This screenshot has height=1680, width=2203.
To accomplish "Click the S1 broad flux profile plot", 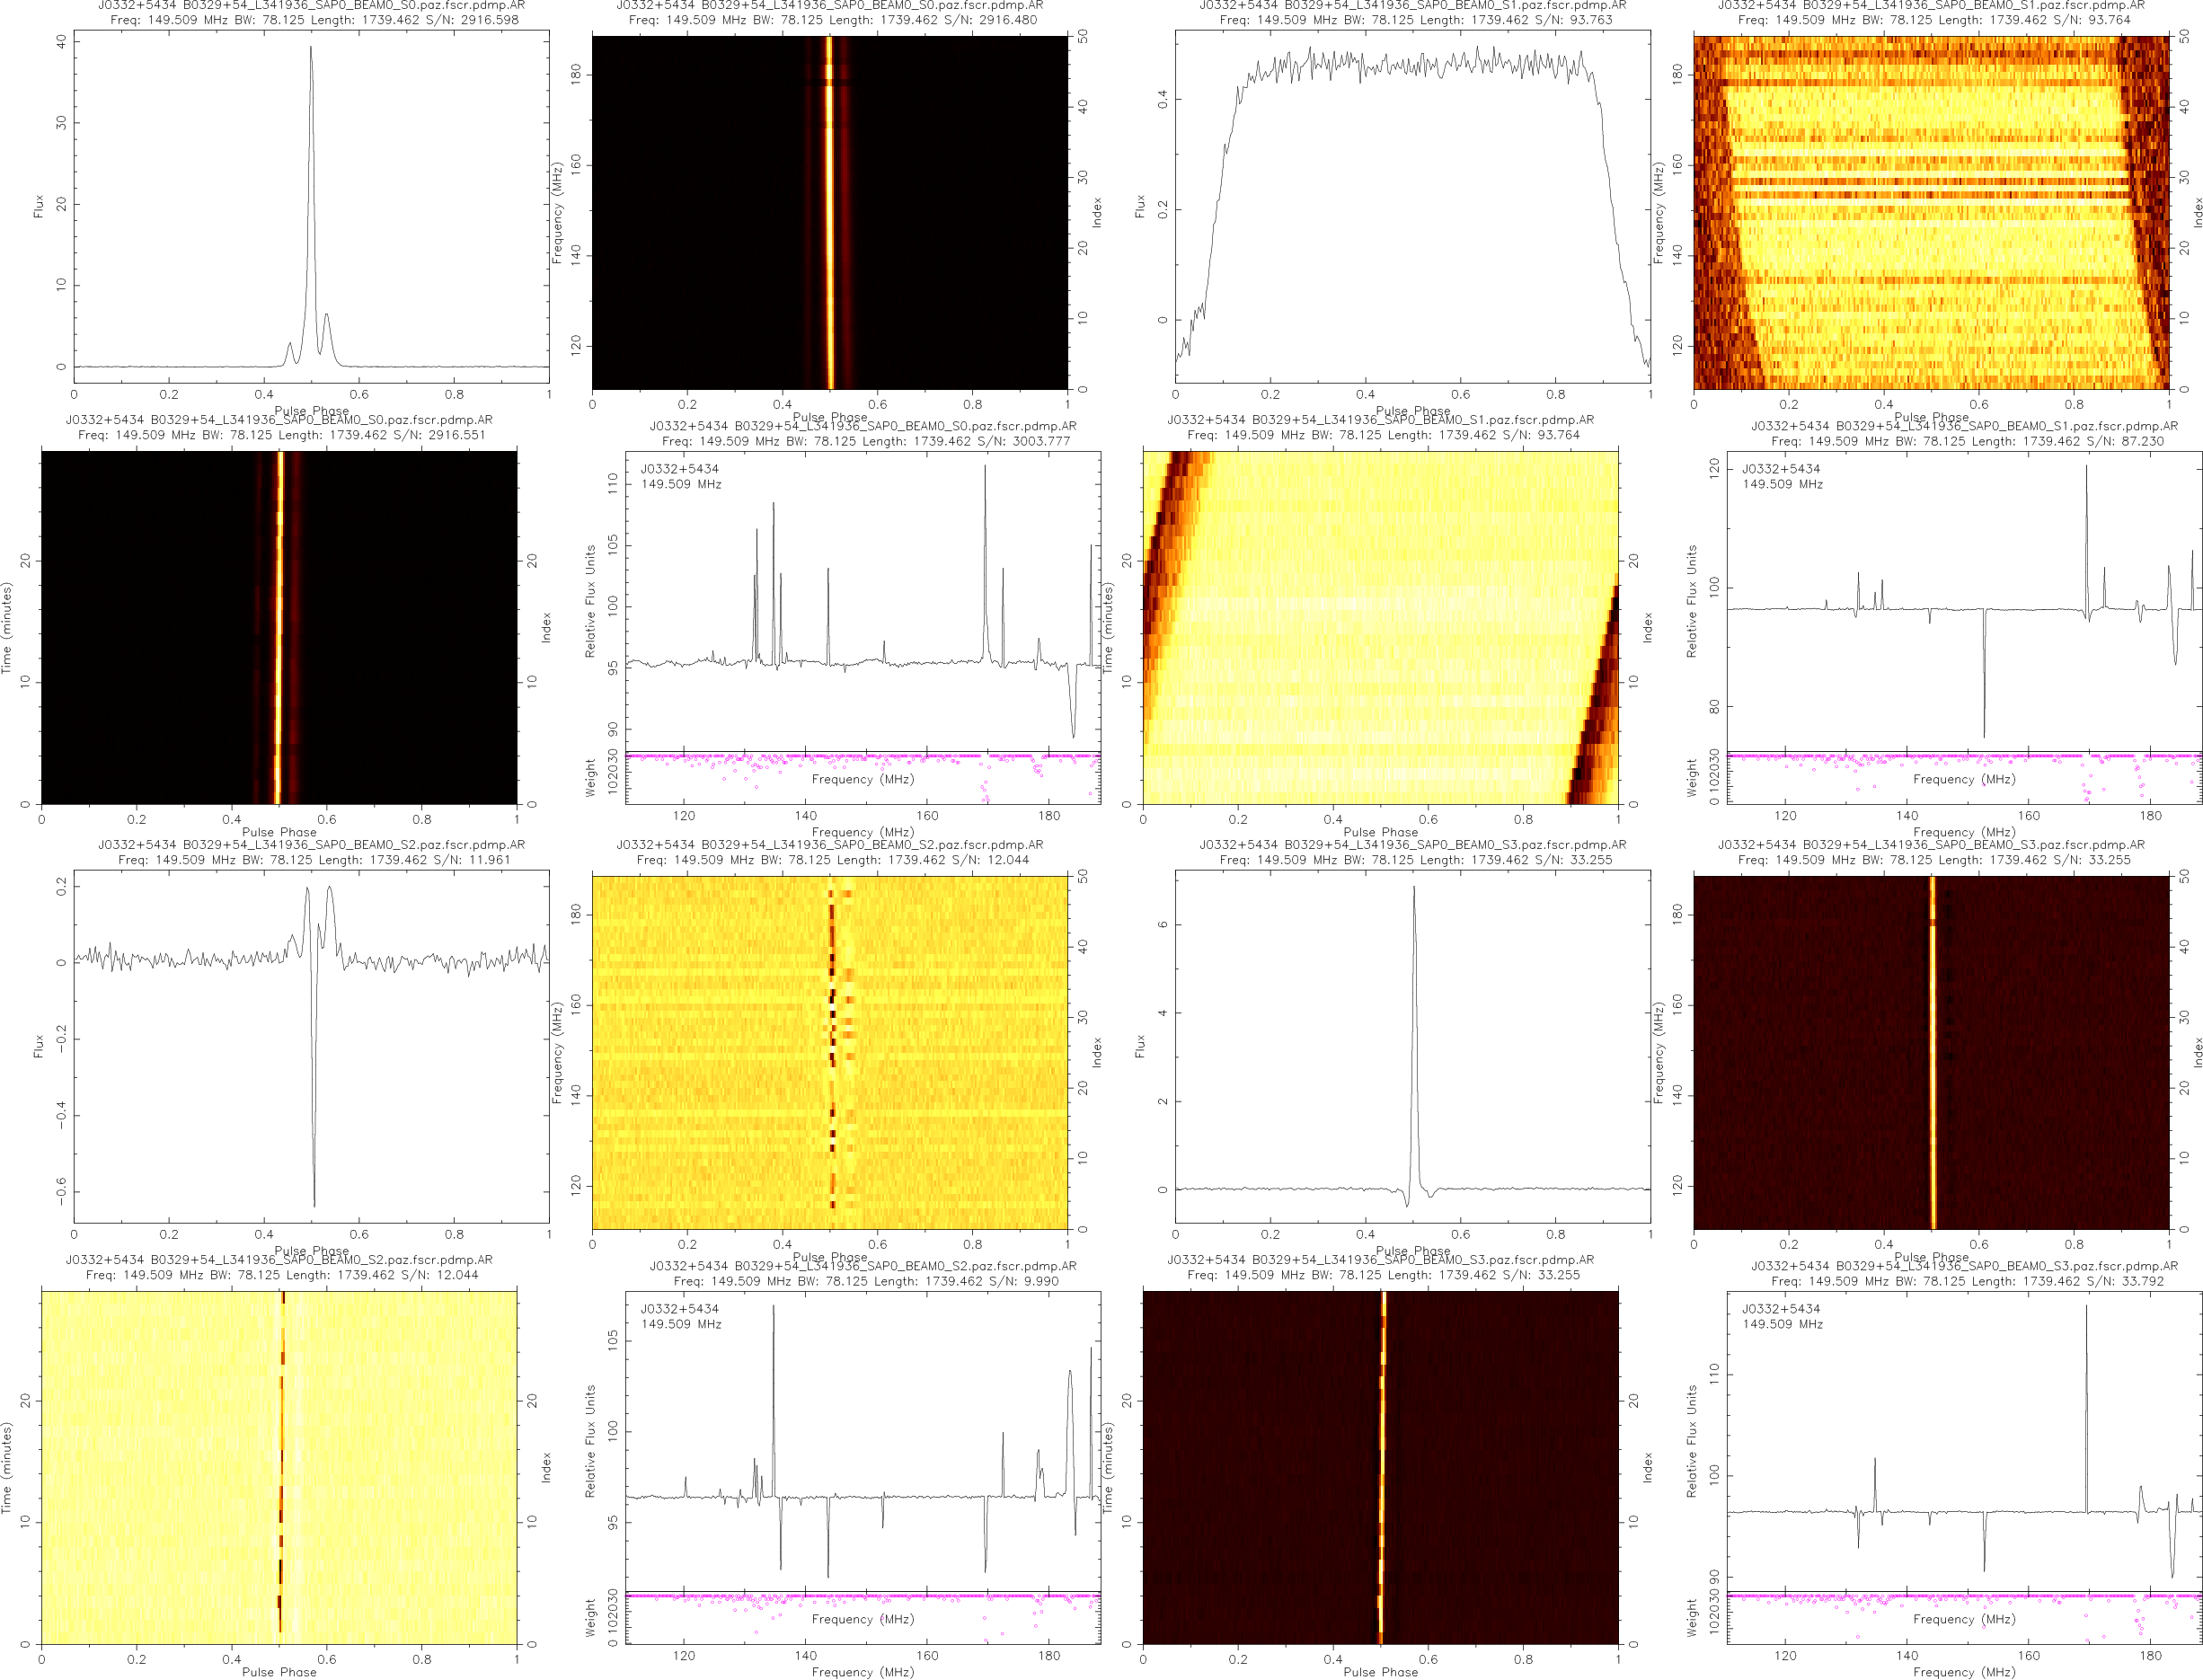I will tap(1412, 205).
